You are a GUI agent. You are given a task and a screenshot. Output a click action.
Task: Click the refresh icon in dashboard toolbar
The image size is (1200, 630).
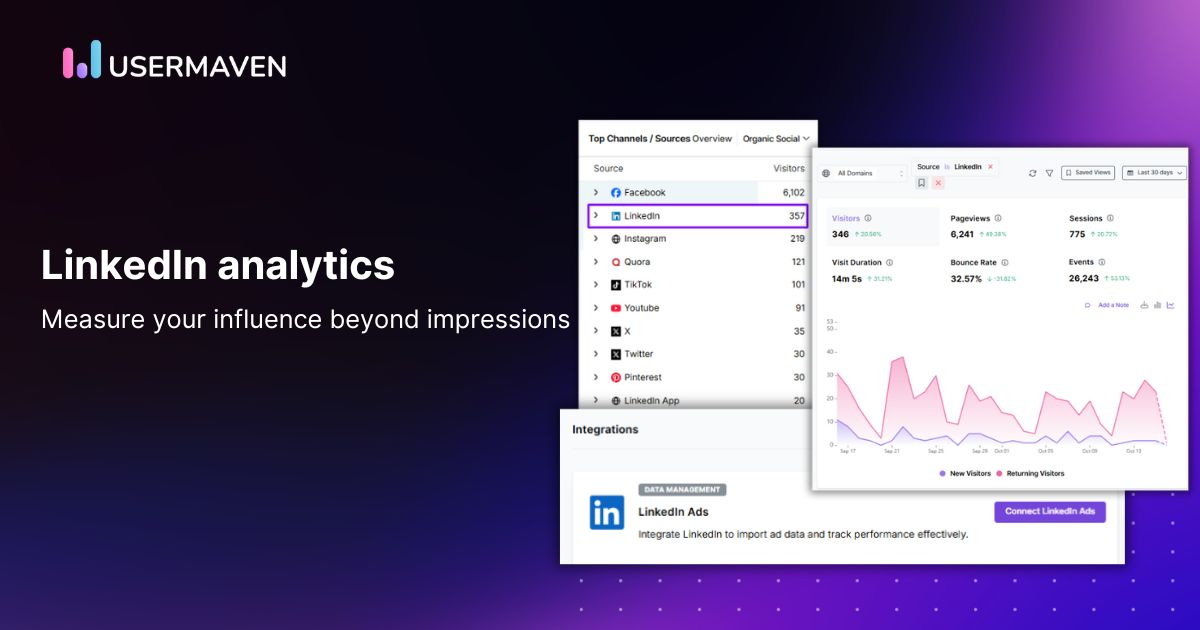[1032, 173]
